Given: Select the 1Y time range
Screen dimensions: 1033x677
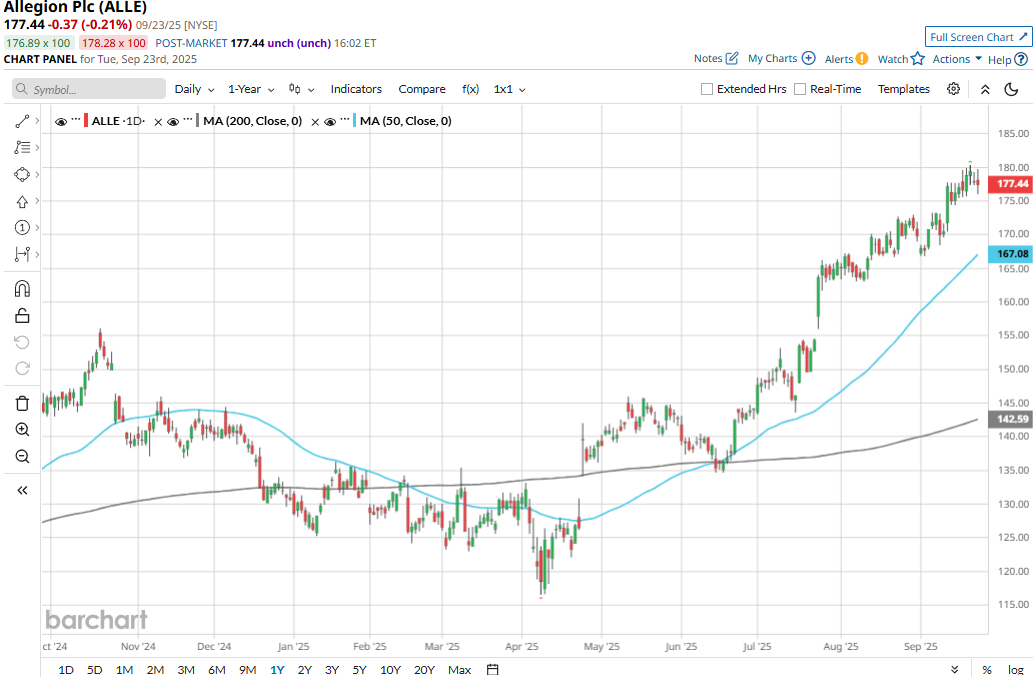Looking at the screenshot, I should [x=277, y=670].
